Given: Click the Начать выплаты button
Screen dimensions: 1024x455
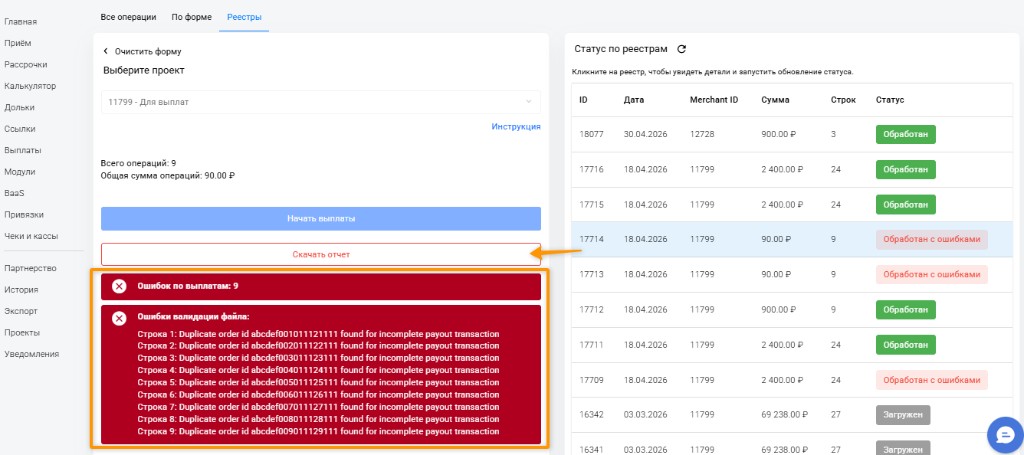Looking at the screenshot, I should tap(321, 219).
